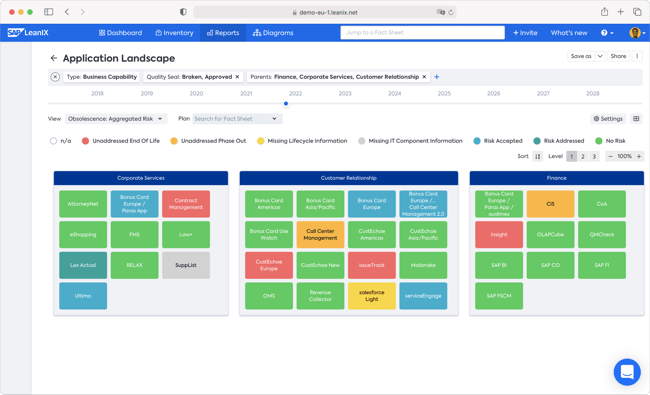The image size is (650, 395).
Task: Toggle Risk Accepted legend
Action: 498,141
